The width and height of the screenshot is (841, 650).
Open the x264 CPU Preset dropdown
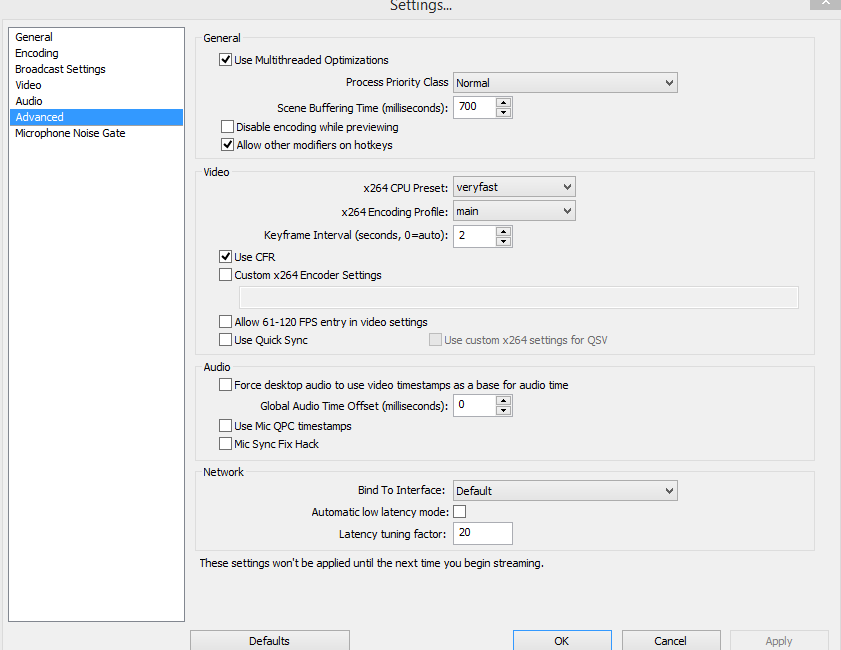click(514, 187)
